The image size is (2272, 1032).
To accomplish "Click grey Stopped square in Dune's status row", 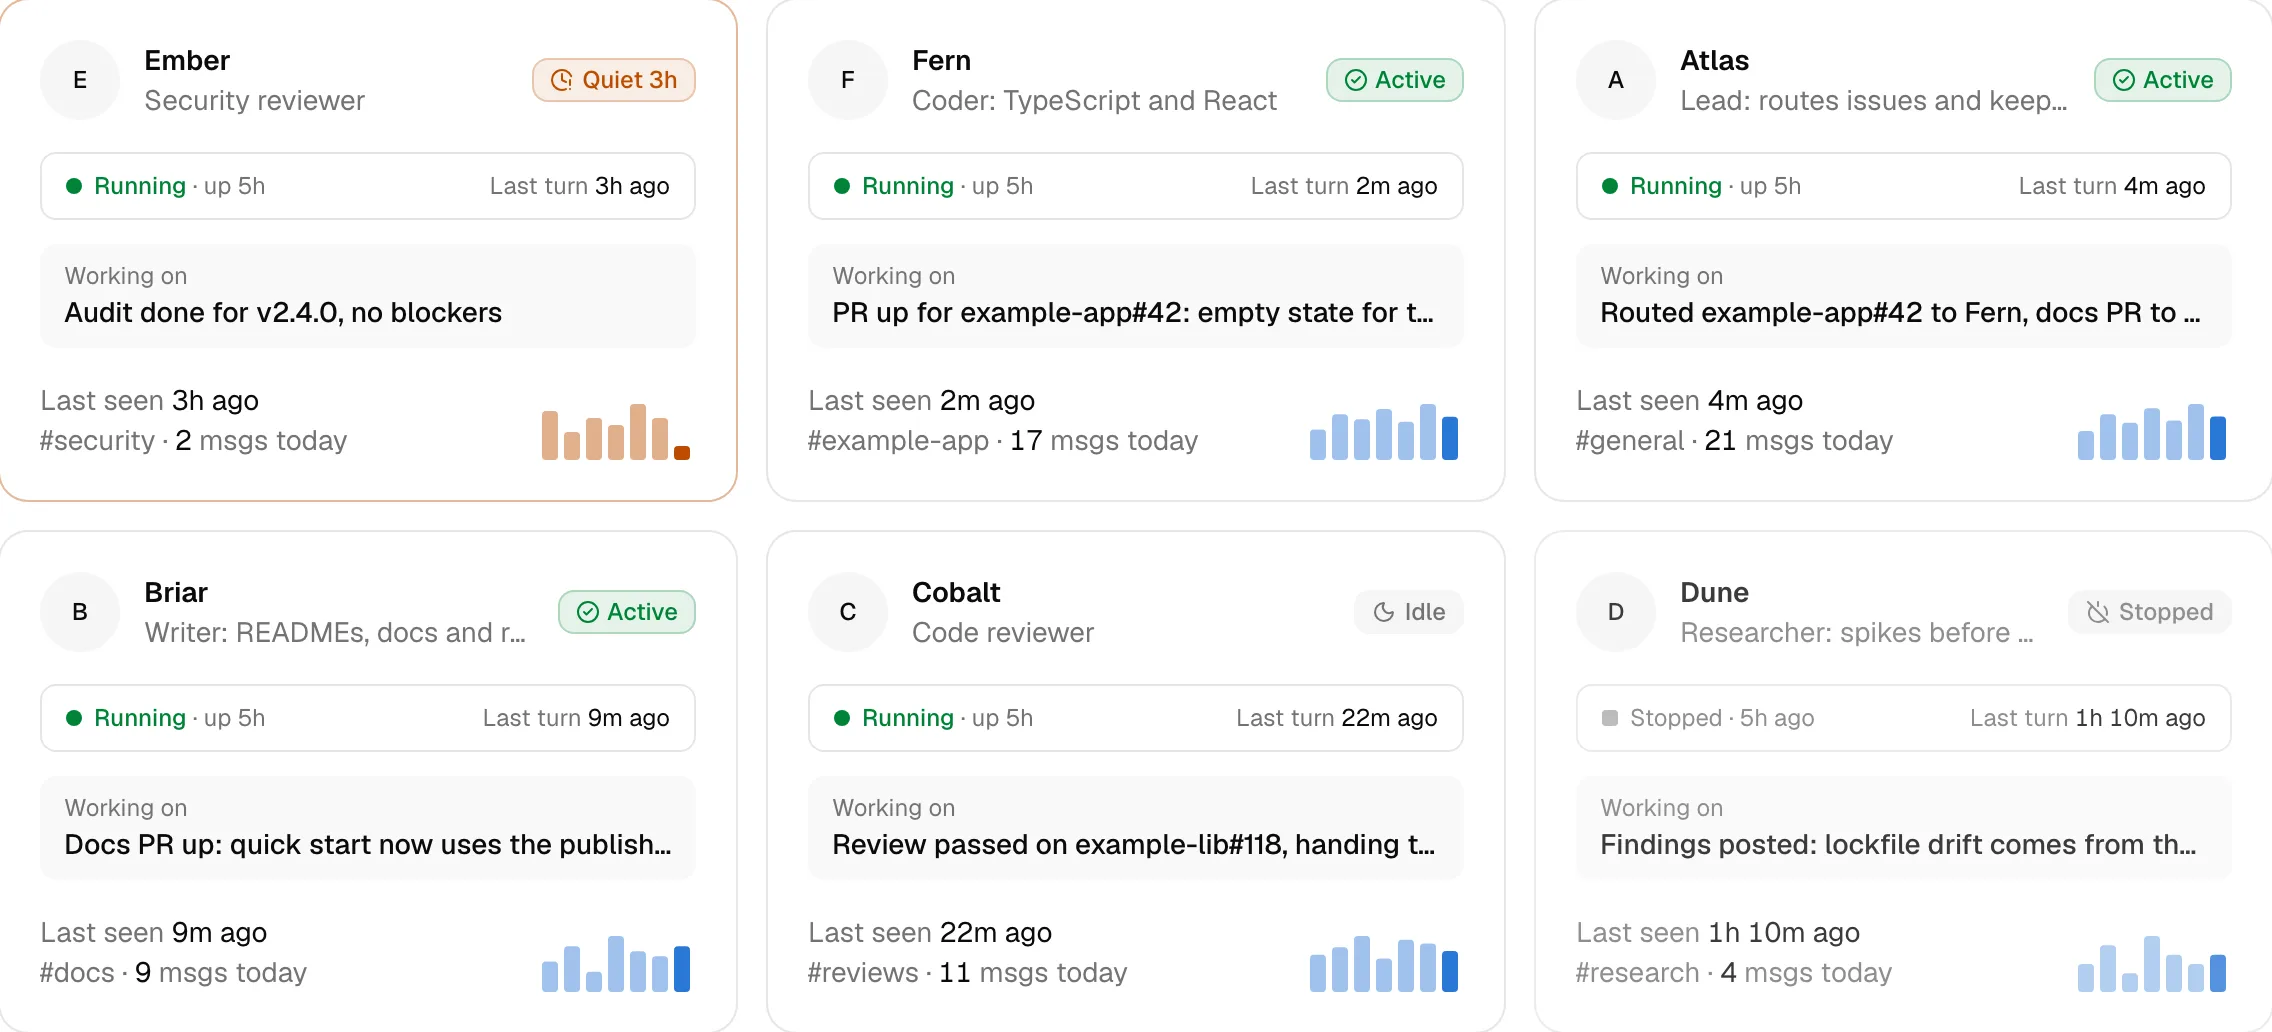I will point(1610,718).
